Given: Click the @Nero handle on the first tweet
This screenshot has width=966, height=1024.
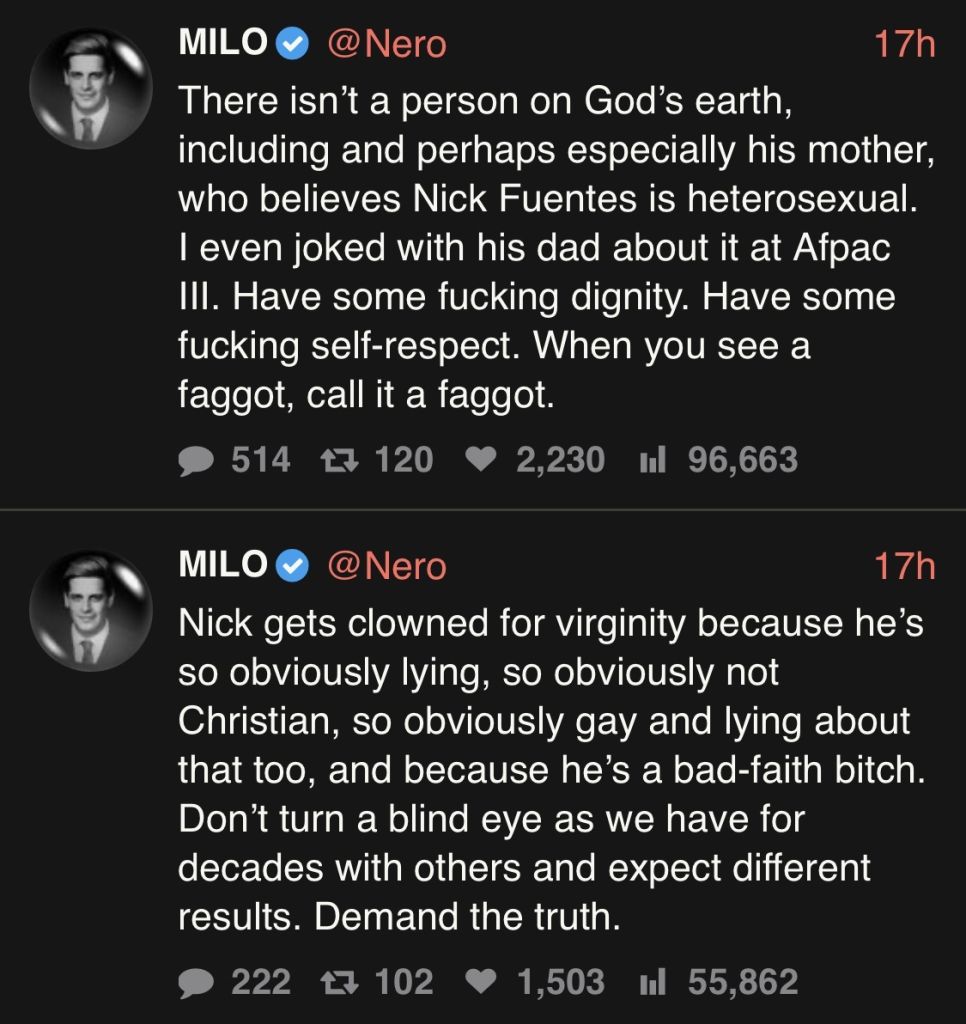Looking at the screenshot, I should [x=386, y=45].
